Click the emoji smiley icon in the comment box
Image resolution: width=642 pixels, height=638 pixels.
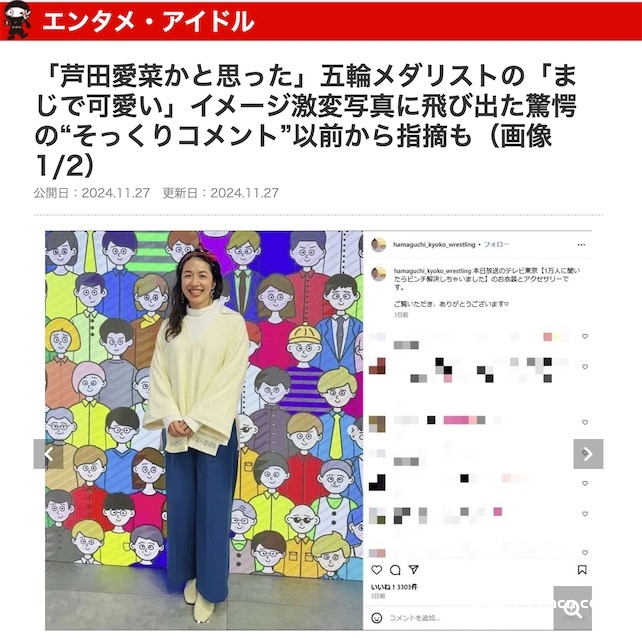coord(377,618)
